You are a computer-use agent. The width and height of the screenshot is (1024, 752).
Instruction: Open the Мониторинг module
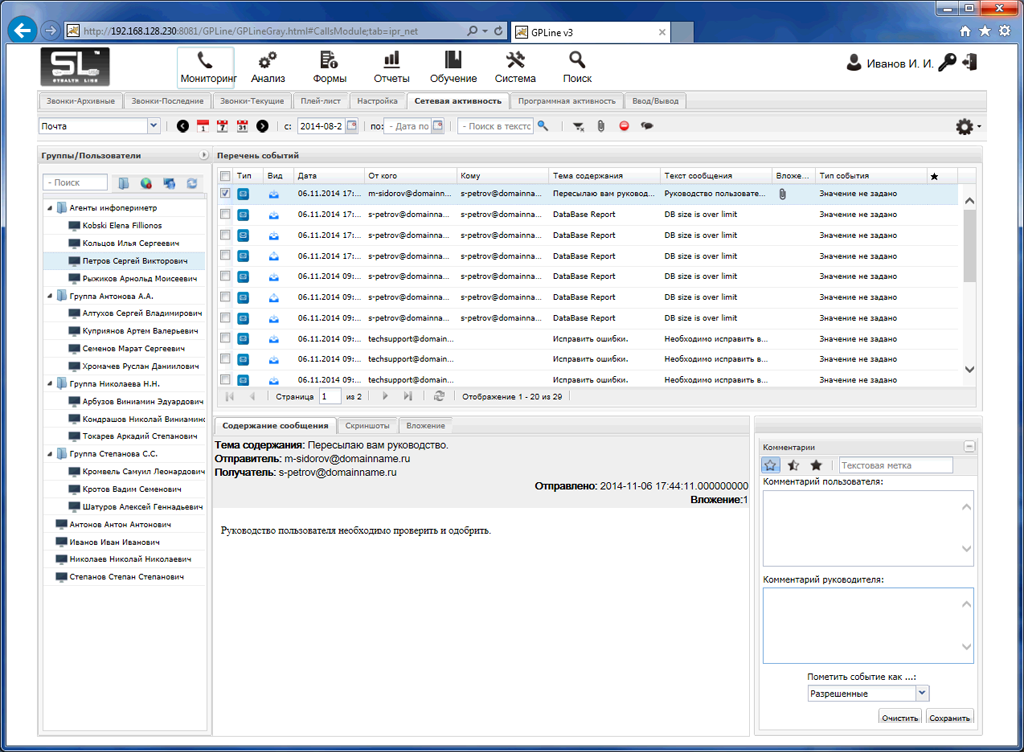[x=206, y=67]
